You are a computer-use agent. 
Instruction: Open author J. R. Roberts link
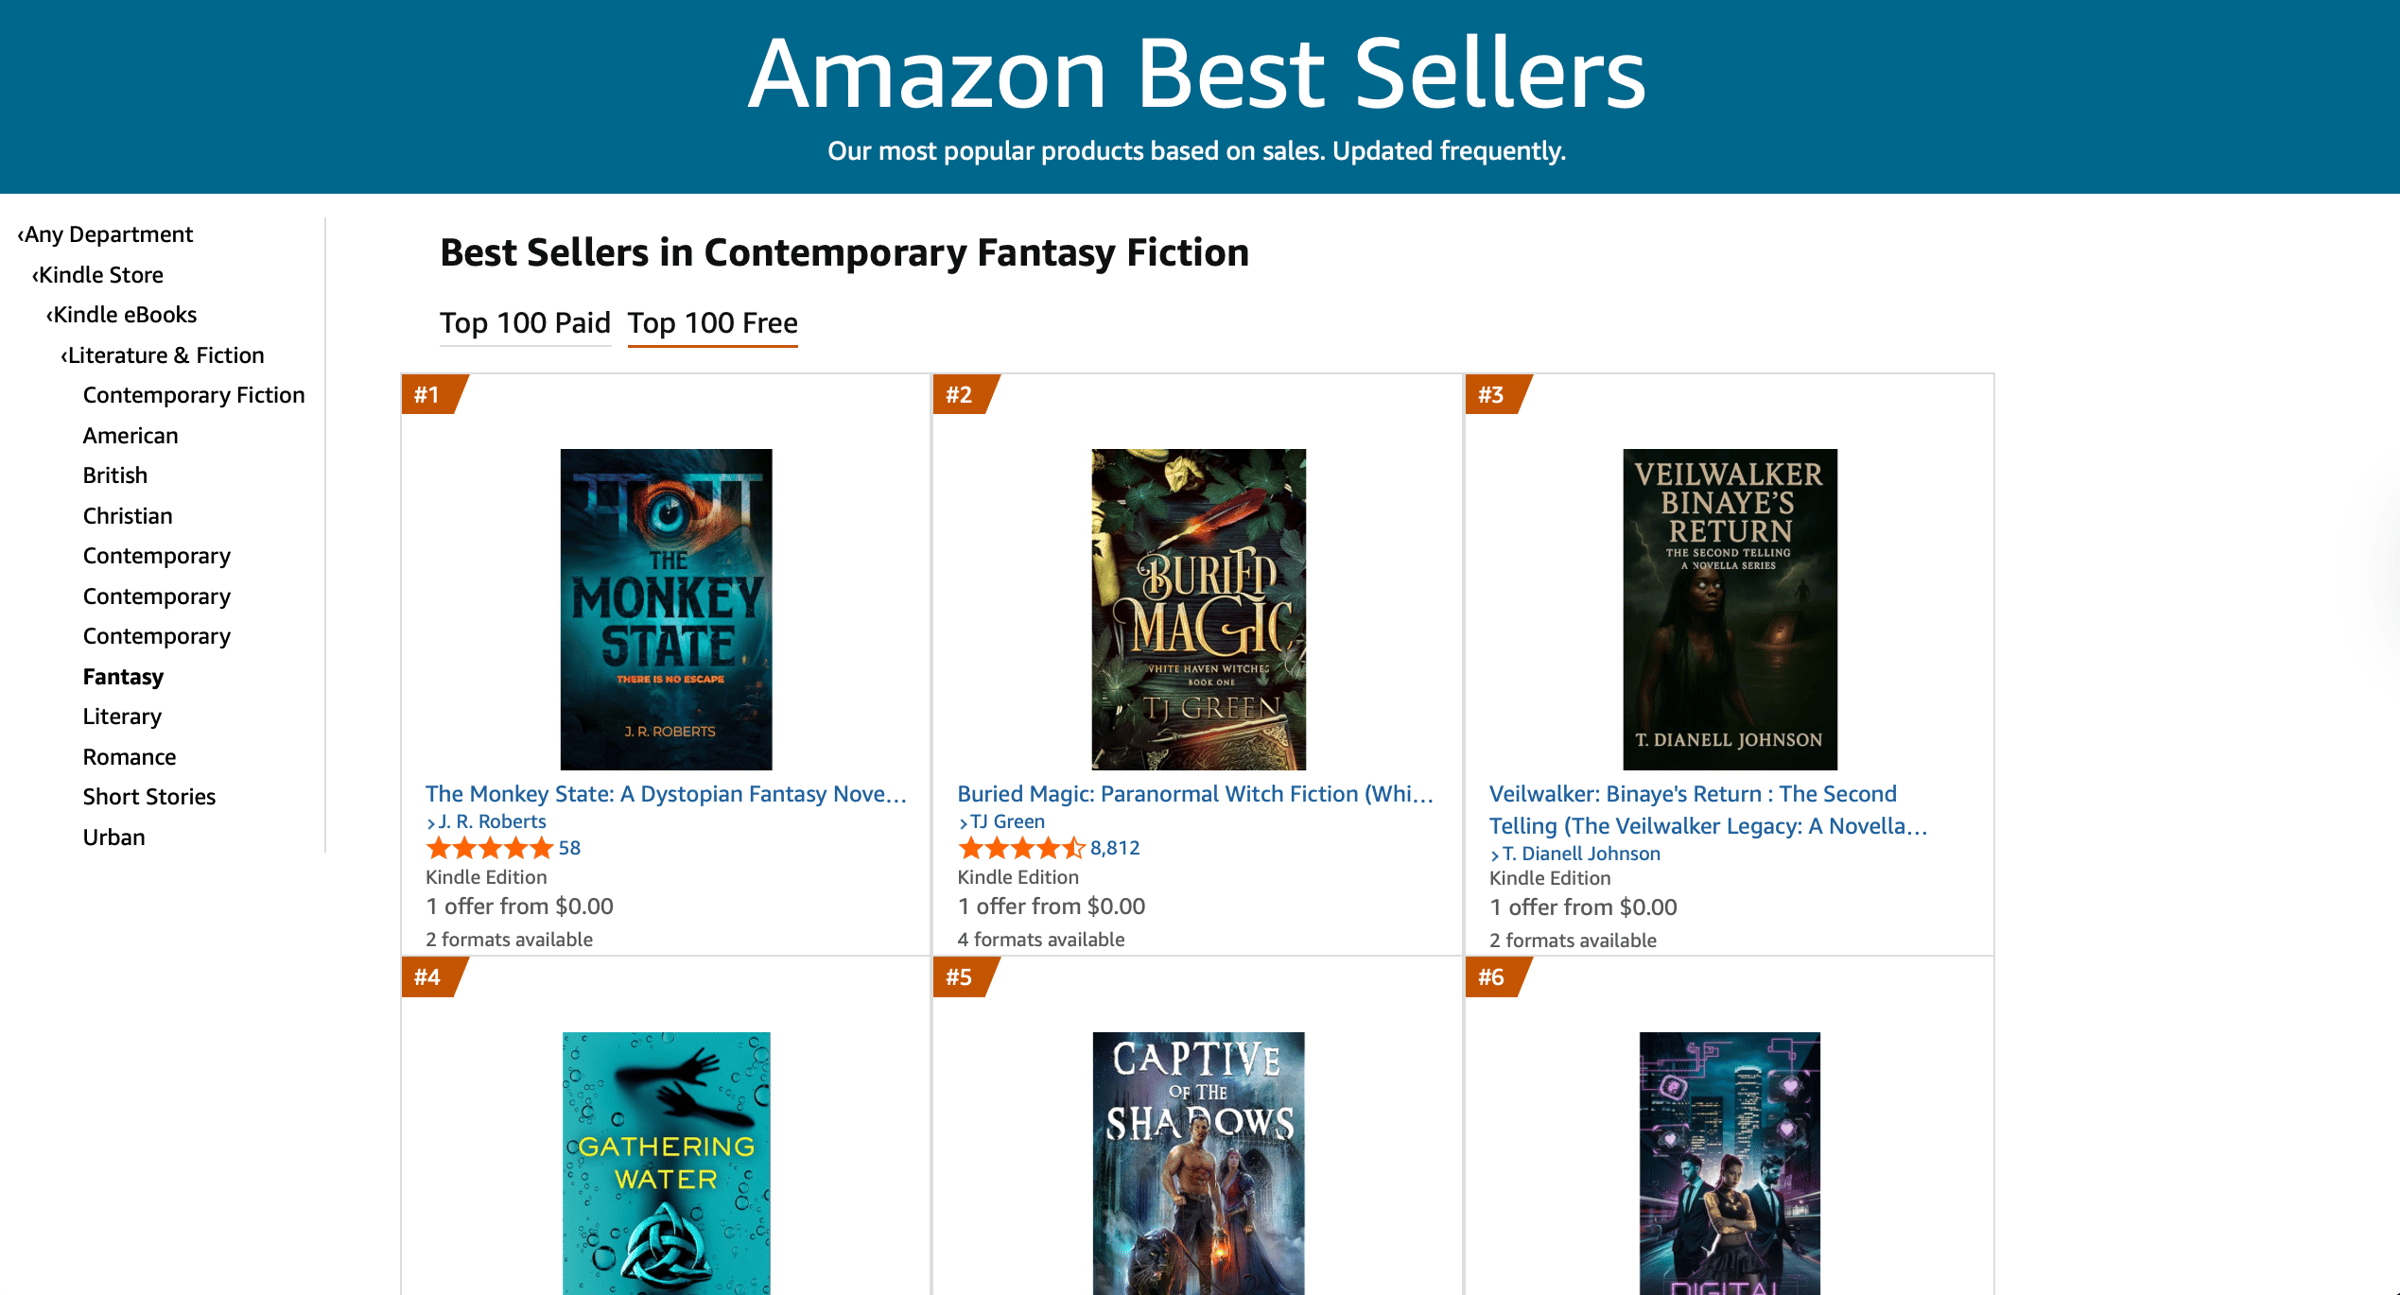[x=492, y=821]
